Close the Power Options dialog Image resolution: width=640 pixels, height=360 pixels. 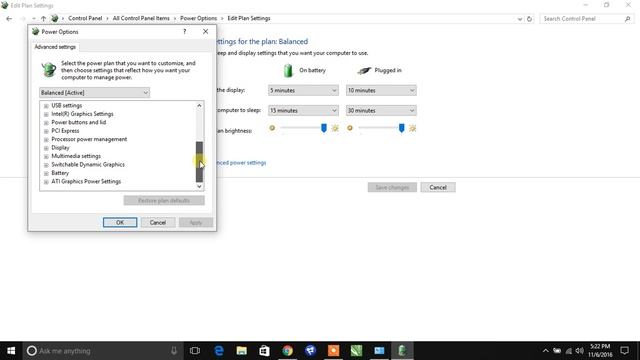coord(205,31)
